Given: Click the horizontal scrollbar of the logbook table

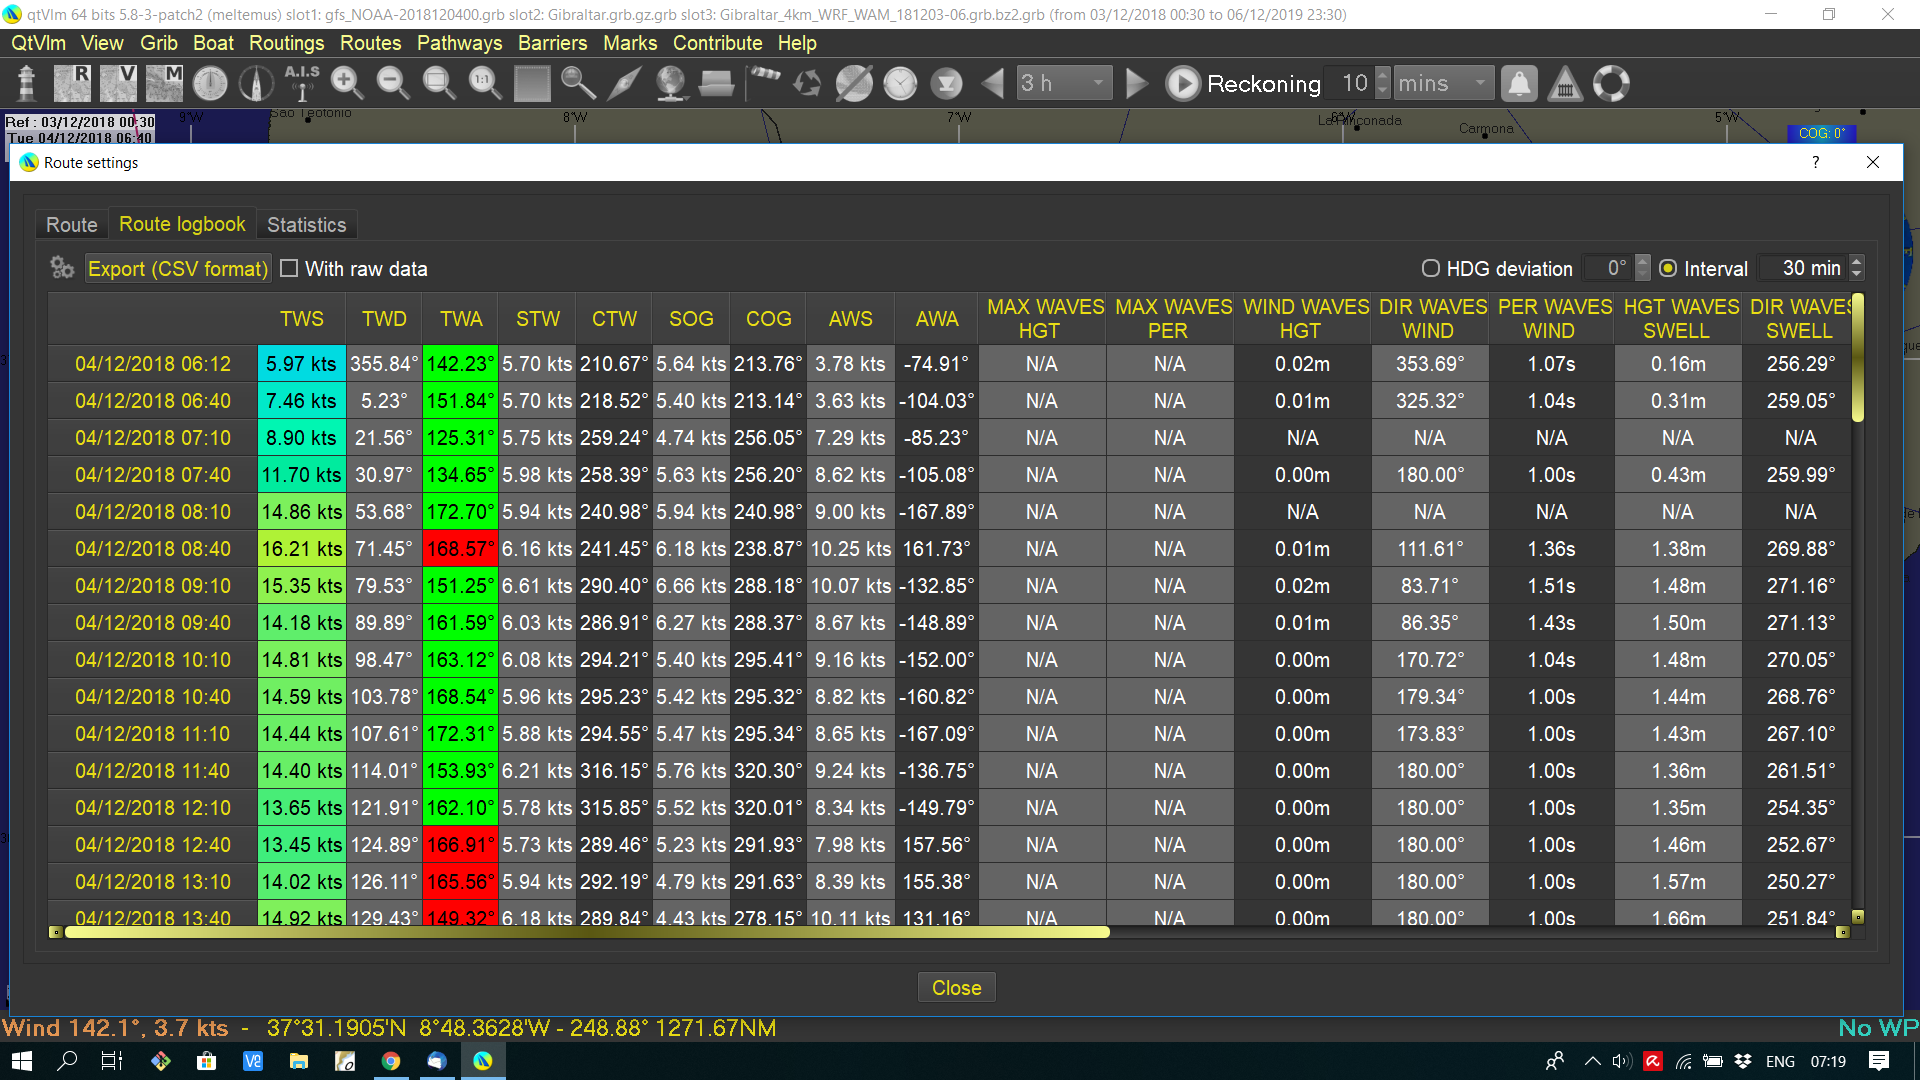Looking at the screenshot, I should click(x=585, y=931).
